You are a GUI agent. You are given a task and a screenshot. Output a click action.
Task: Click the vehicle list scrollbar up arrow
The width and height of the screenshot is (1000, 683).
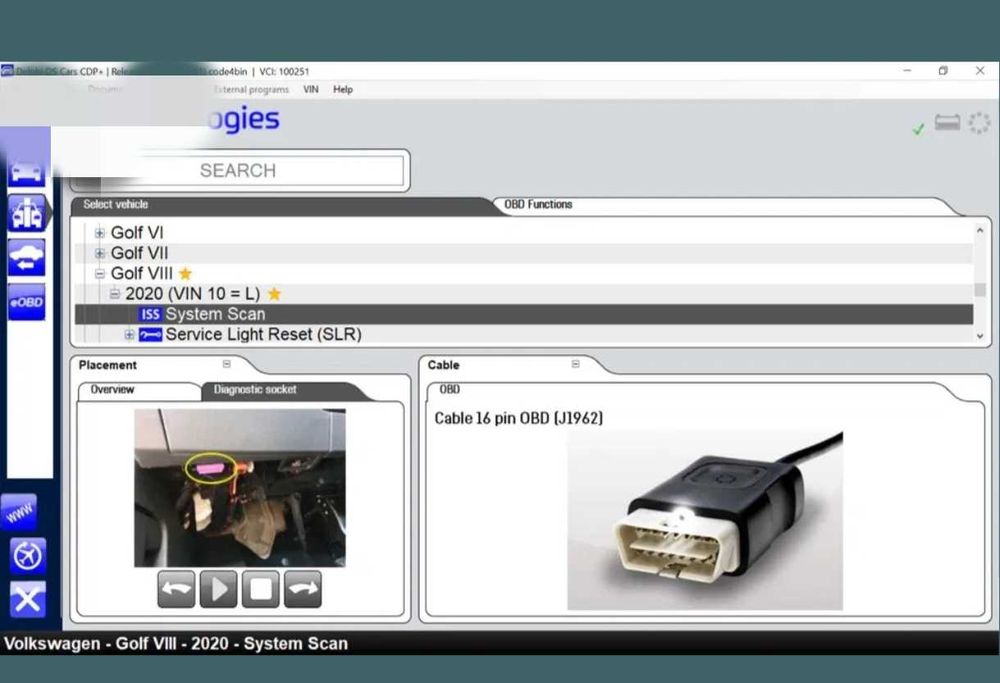[980, 230]
